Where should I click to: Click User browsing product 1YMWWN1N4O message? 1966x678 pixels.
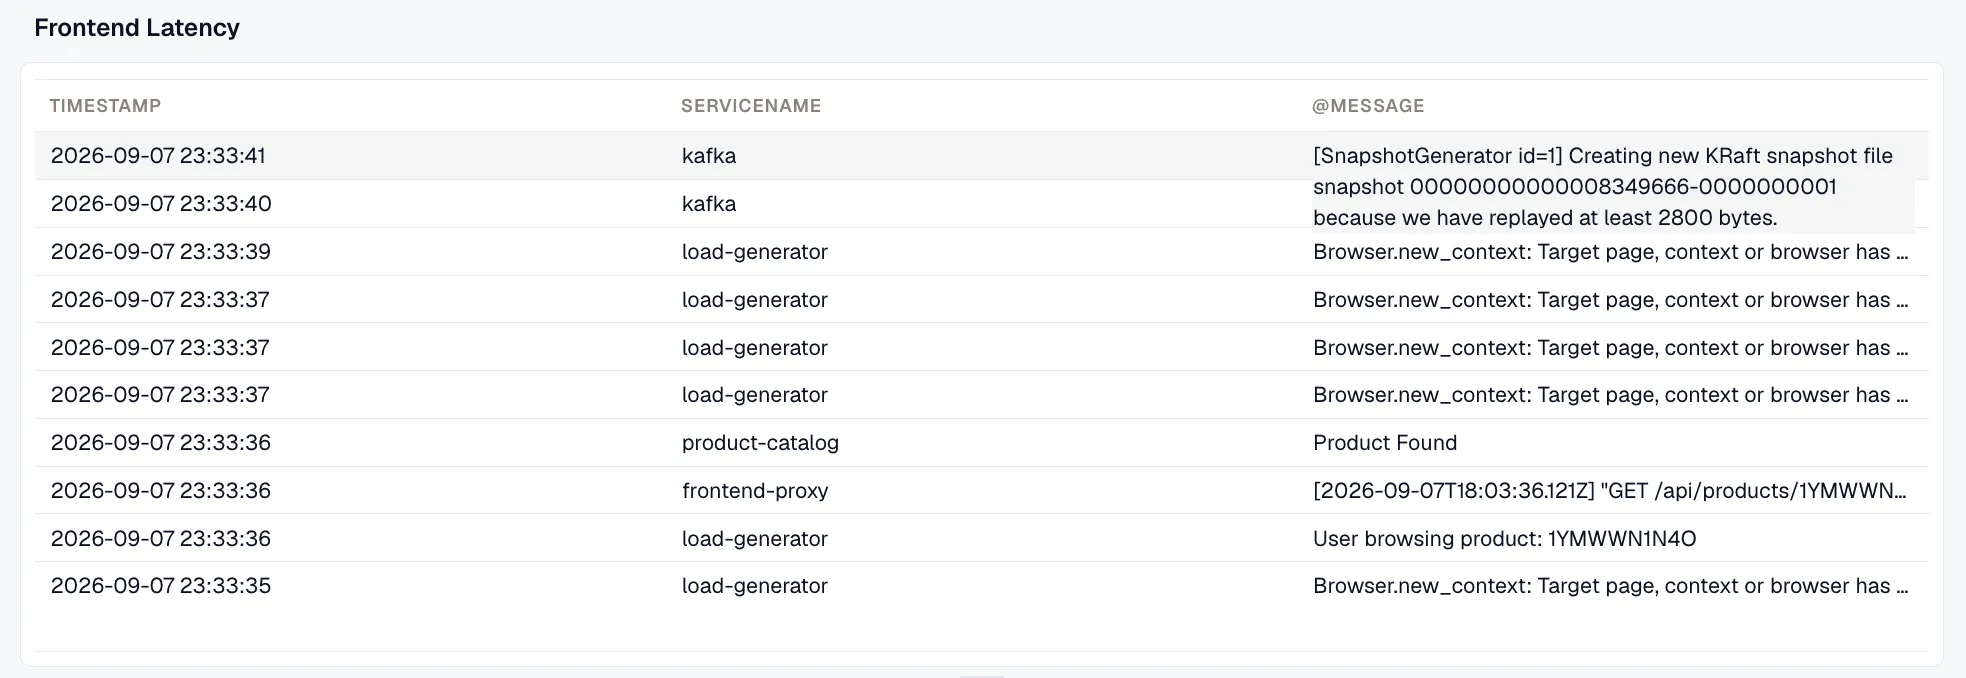[x=1504, y=539]
